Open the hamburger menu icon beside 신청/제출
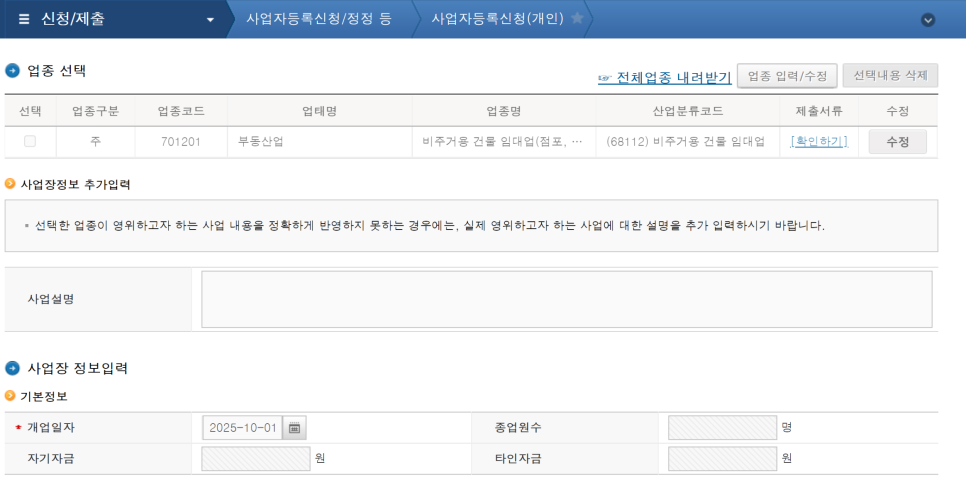The image size is (966, 480). (24, 19)
